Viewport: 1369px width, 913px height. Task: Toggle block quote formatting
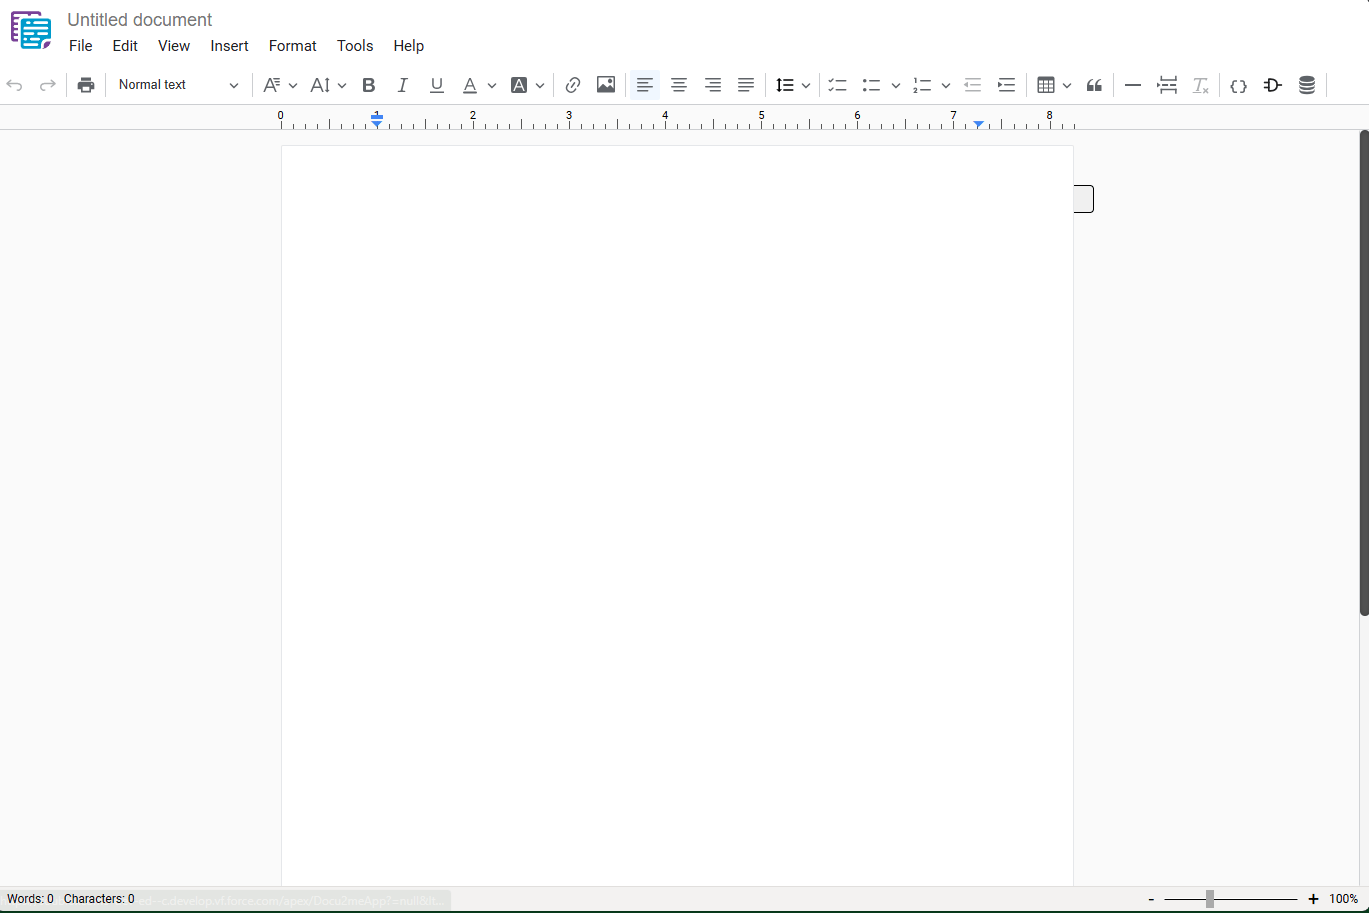(x=1094, y=85)
